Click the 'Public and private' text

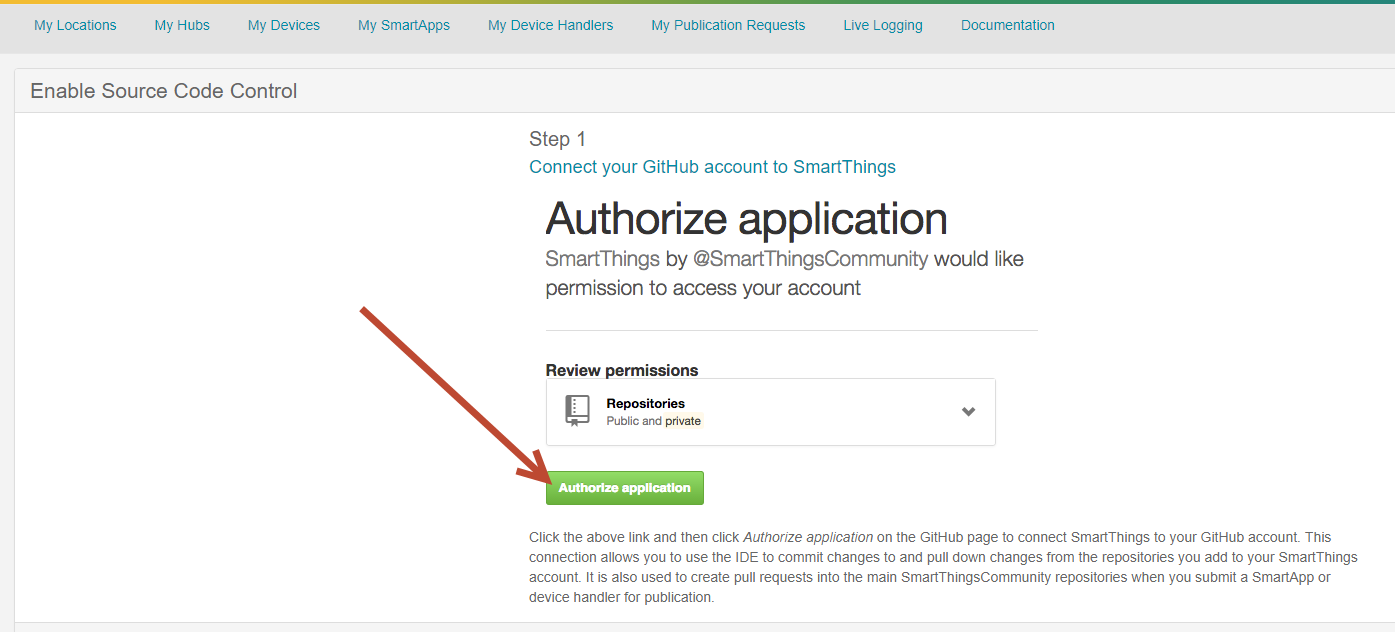654,421
